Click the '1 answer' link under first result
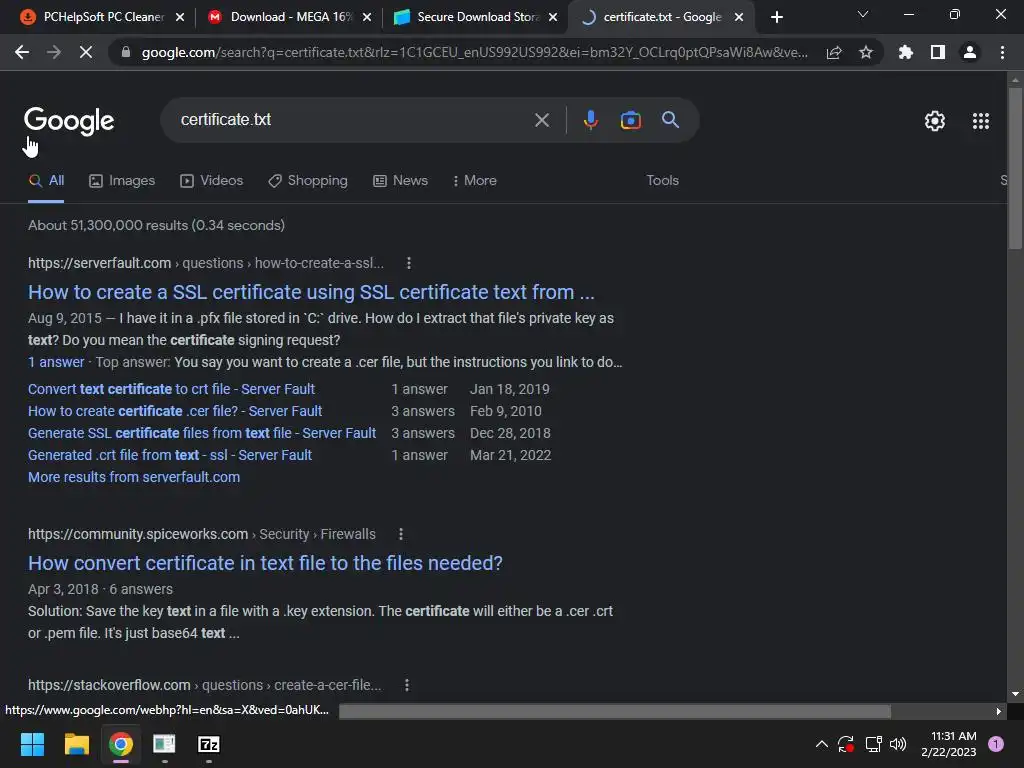The height and width of the screenshot is (768, 1024). [x=56, y=362]
